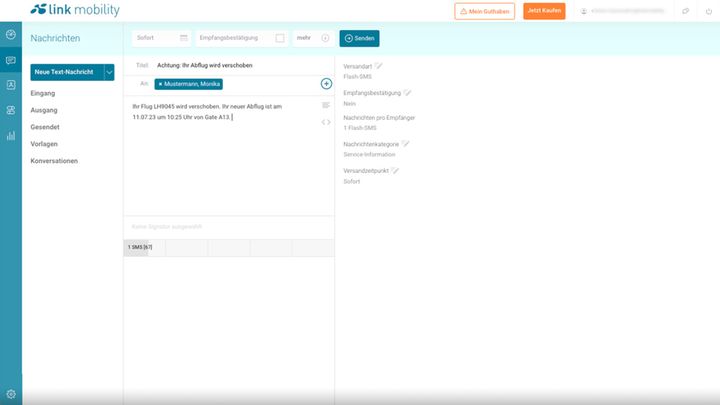The image size is (720, 405).
Task: Click the signature field Keine Signatur ausgewählt
Action: tap(229, 227)
